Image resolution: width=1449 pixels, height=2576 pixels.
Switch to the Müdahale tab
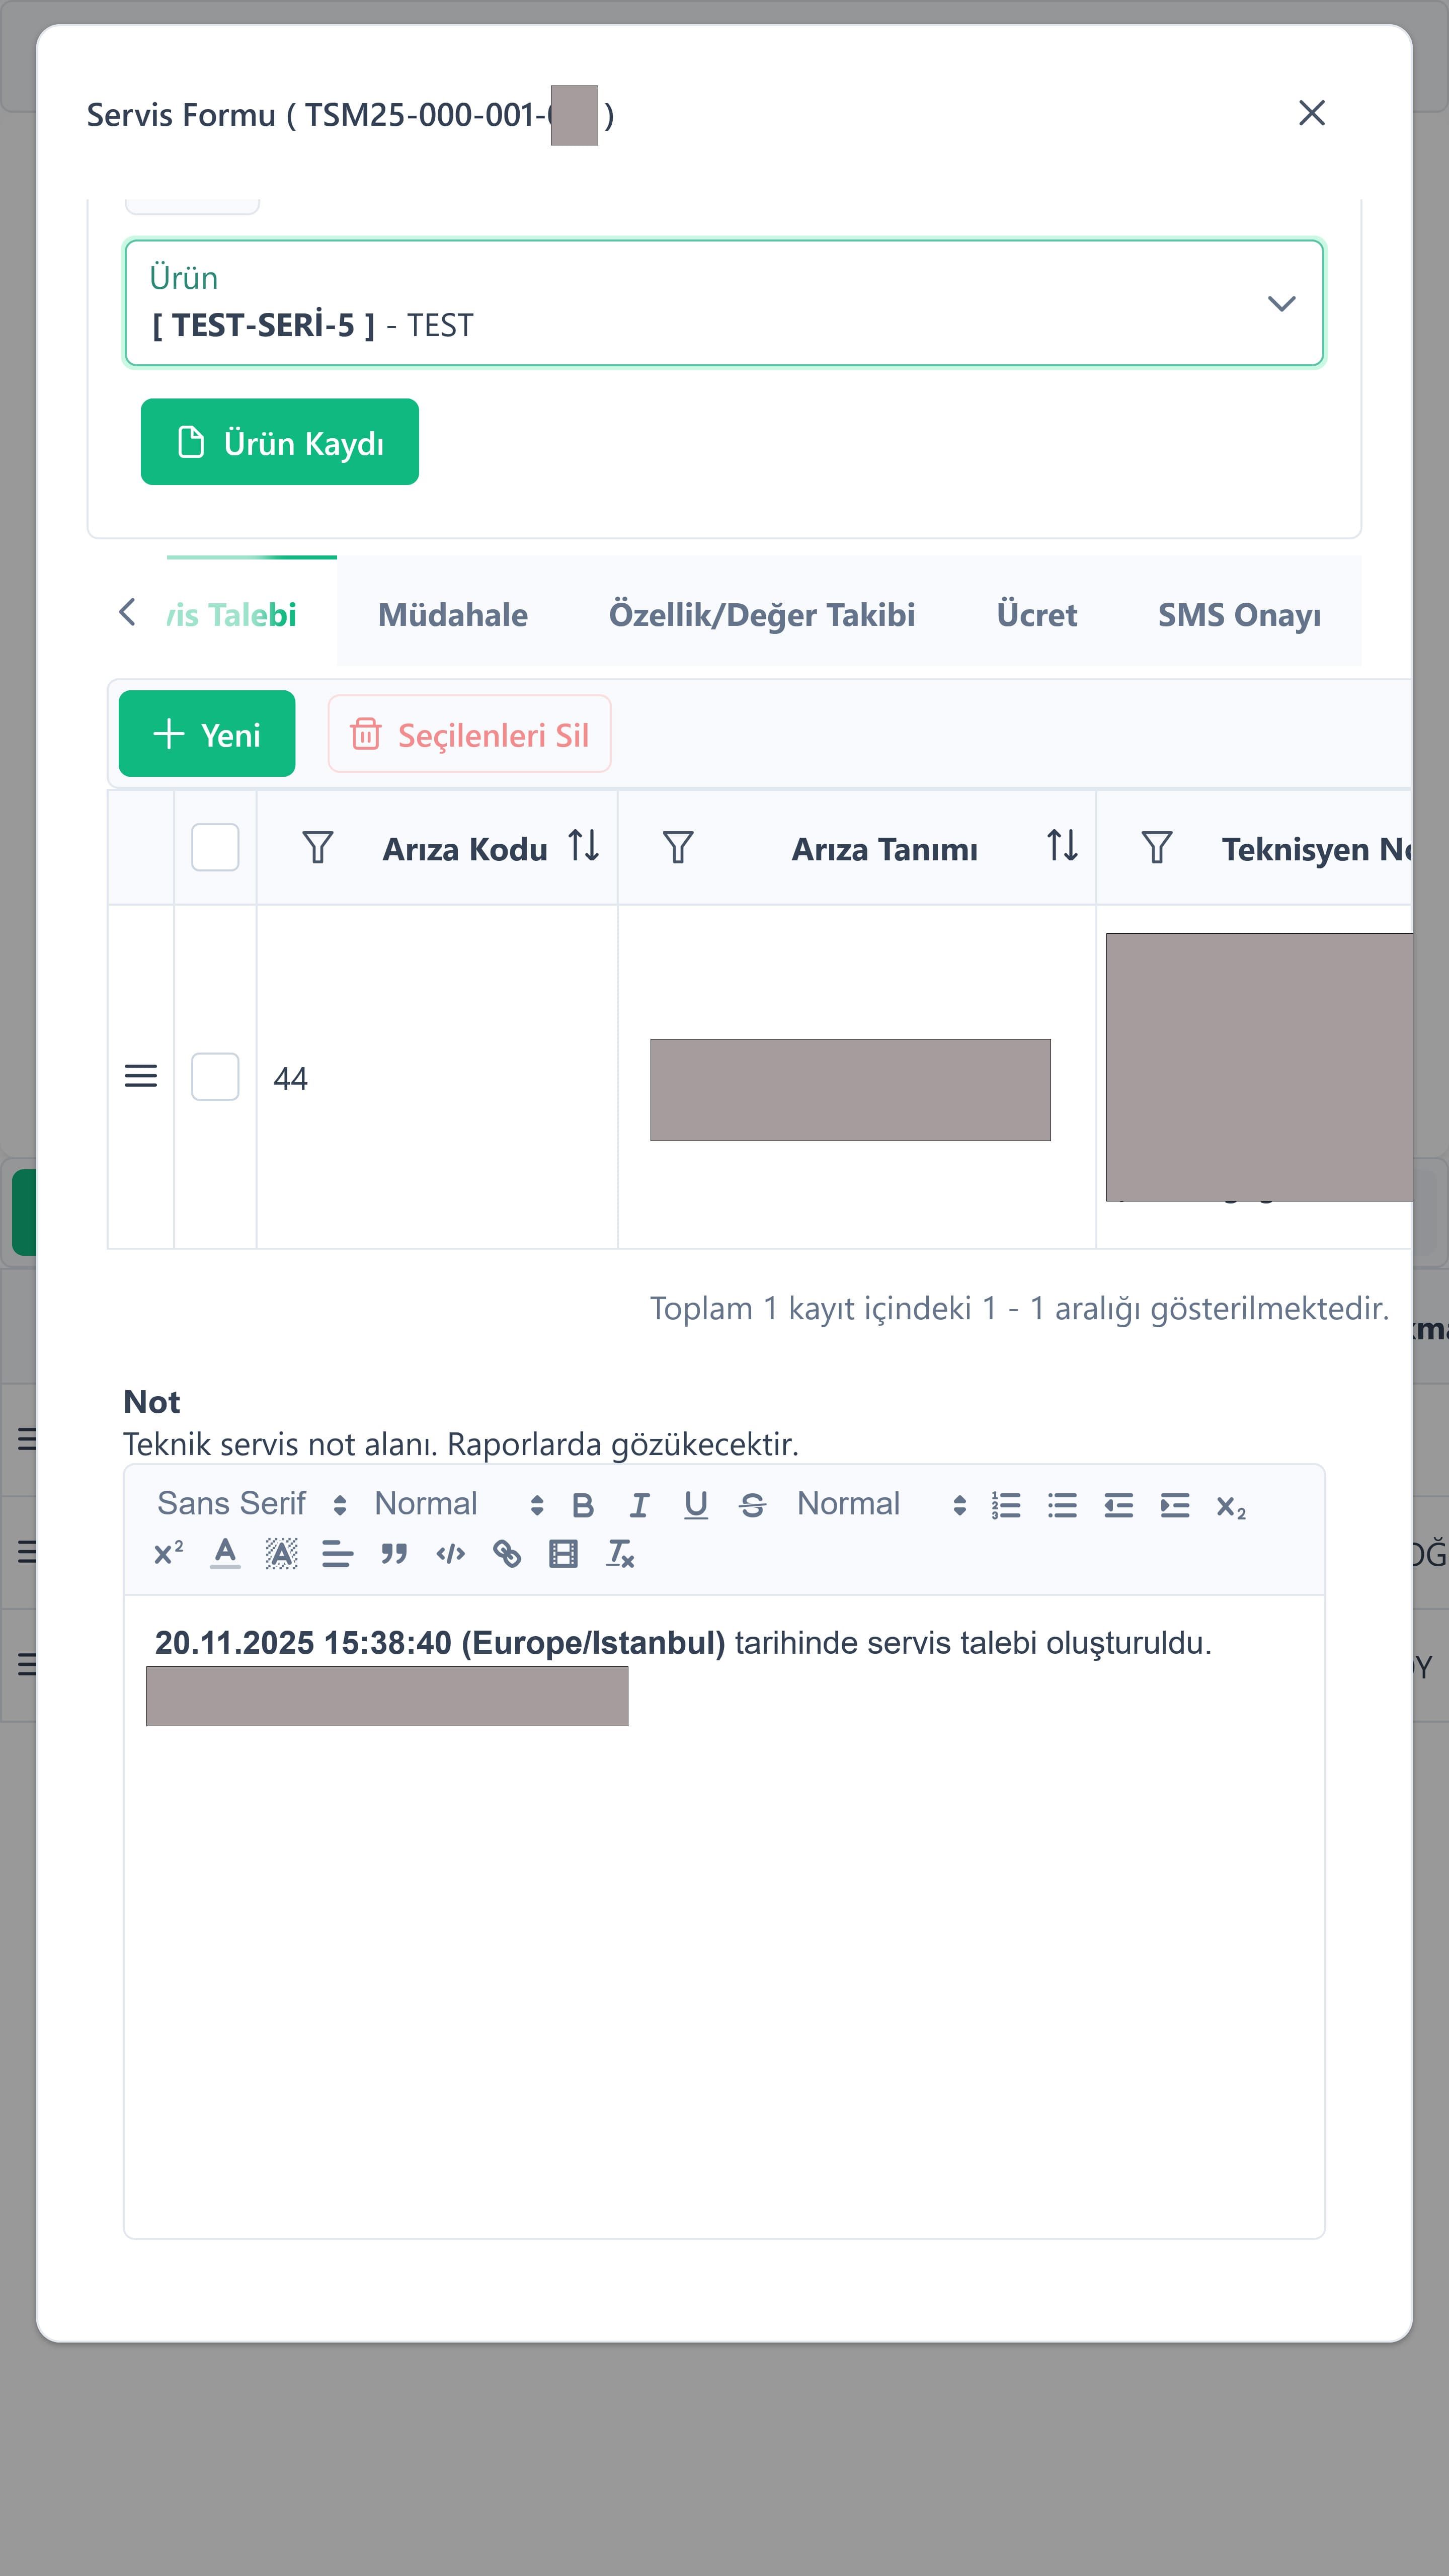[x=453, y=614]
